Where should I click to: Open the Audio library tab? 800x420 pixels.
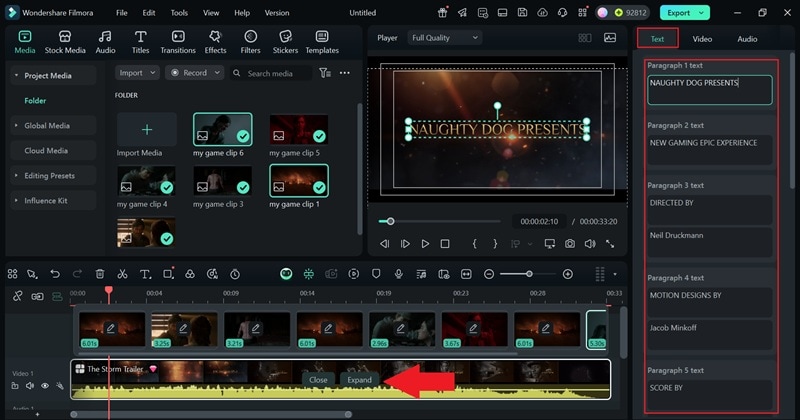point(105,42)
